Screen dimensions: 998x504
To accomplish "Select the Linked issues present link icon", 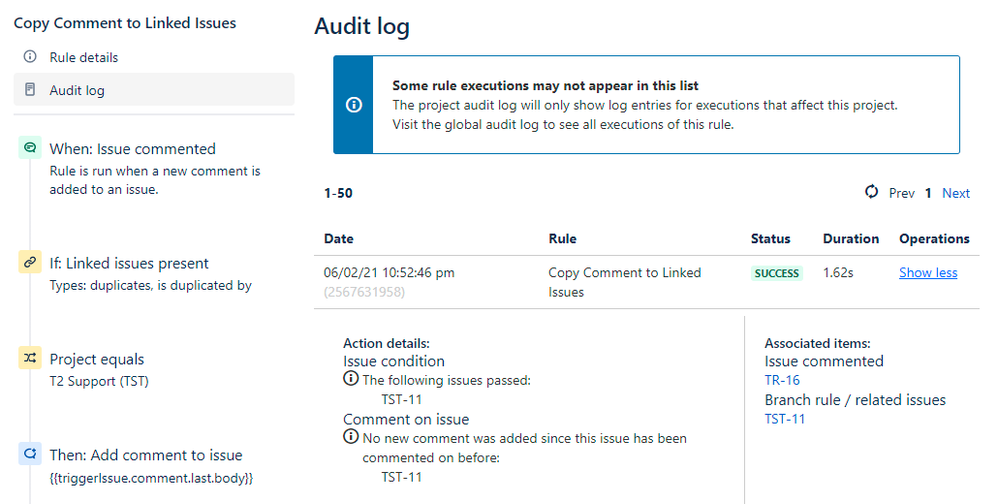I will [30, 262].
